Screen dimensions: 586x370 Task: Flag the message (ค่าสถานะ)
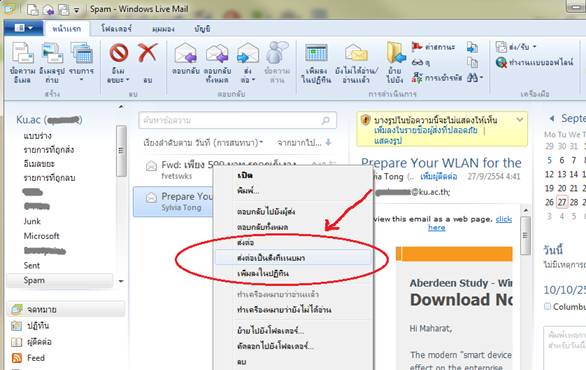(433, 47)
